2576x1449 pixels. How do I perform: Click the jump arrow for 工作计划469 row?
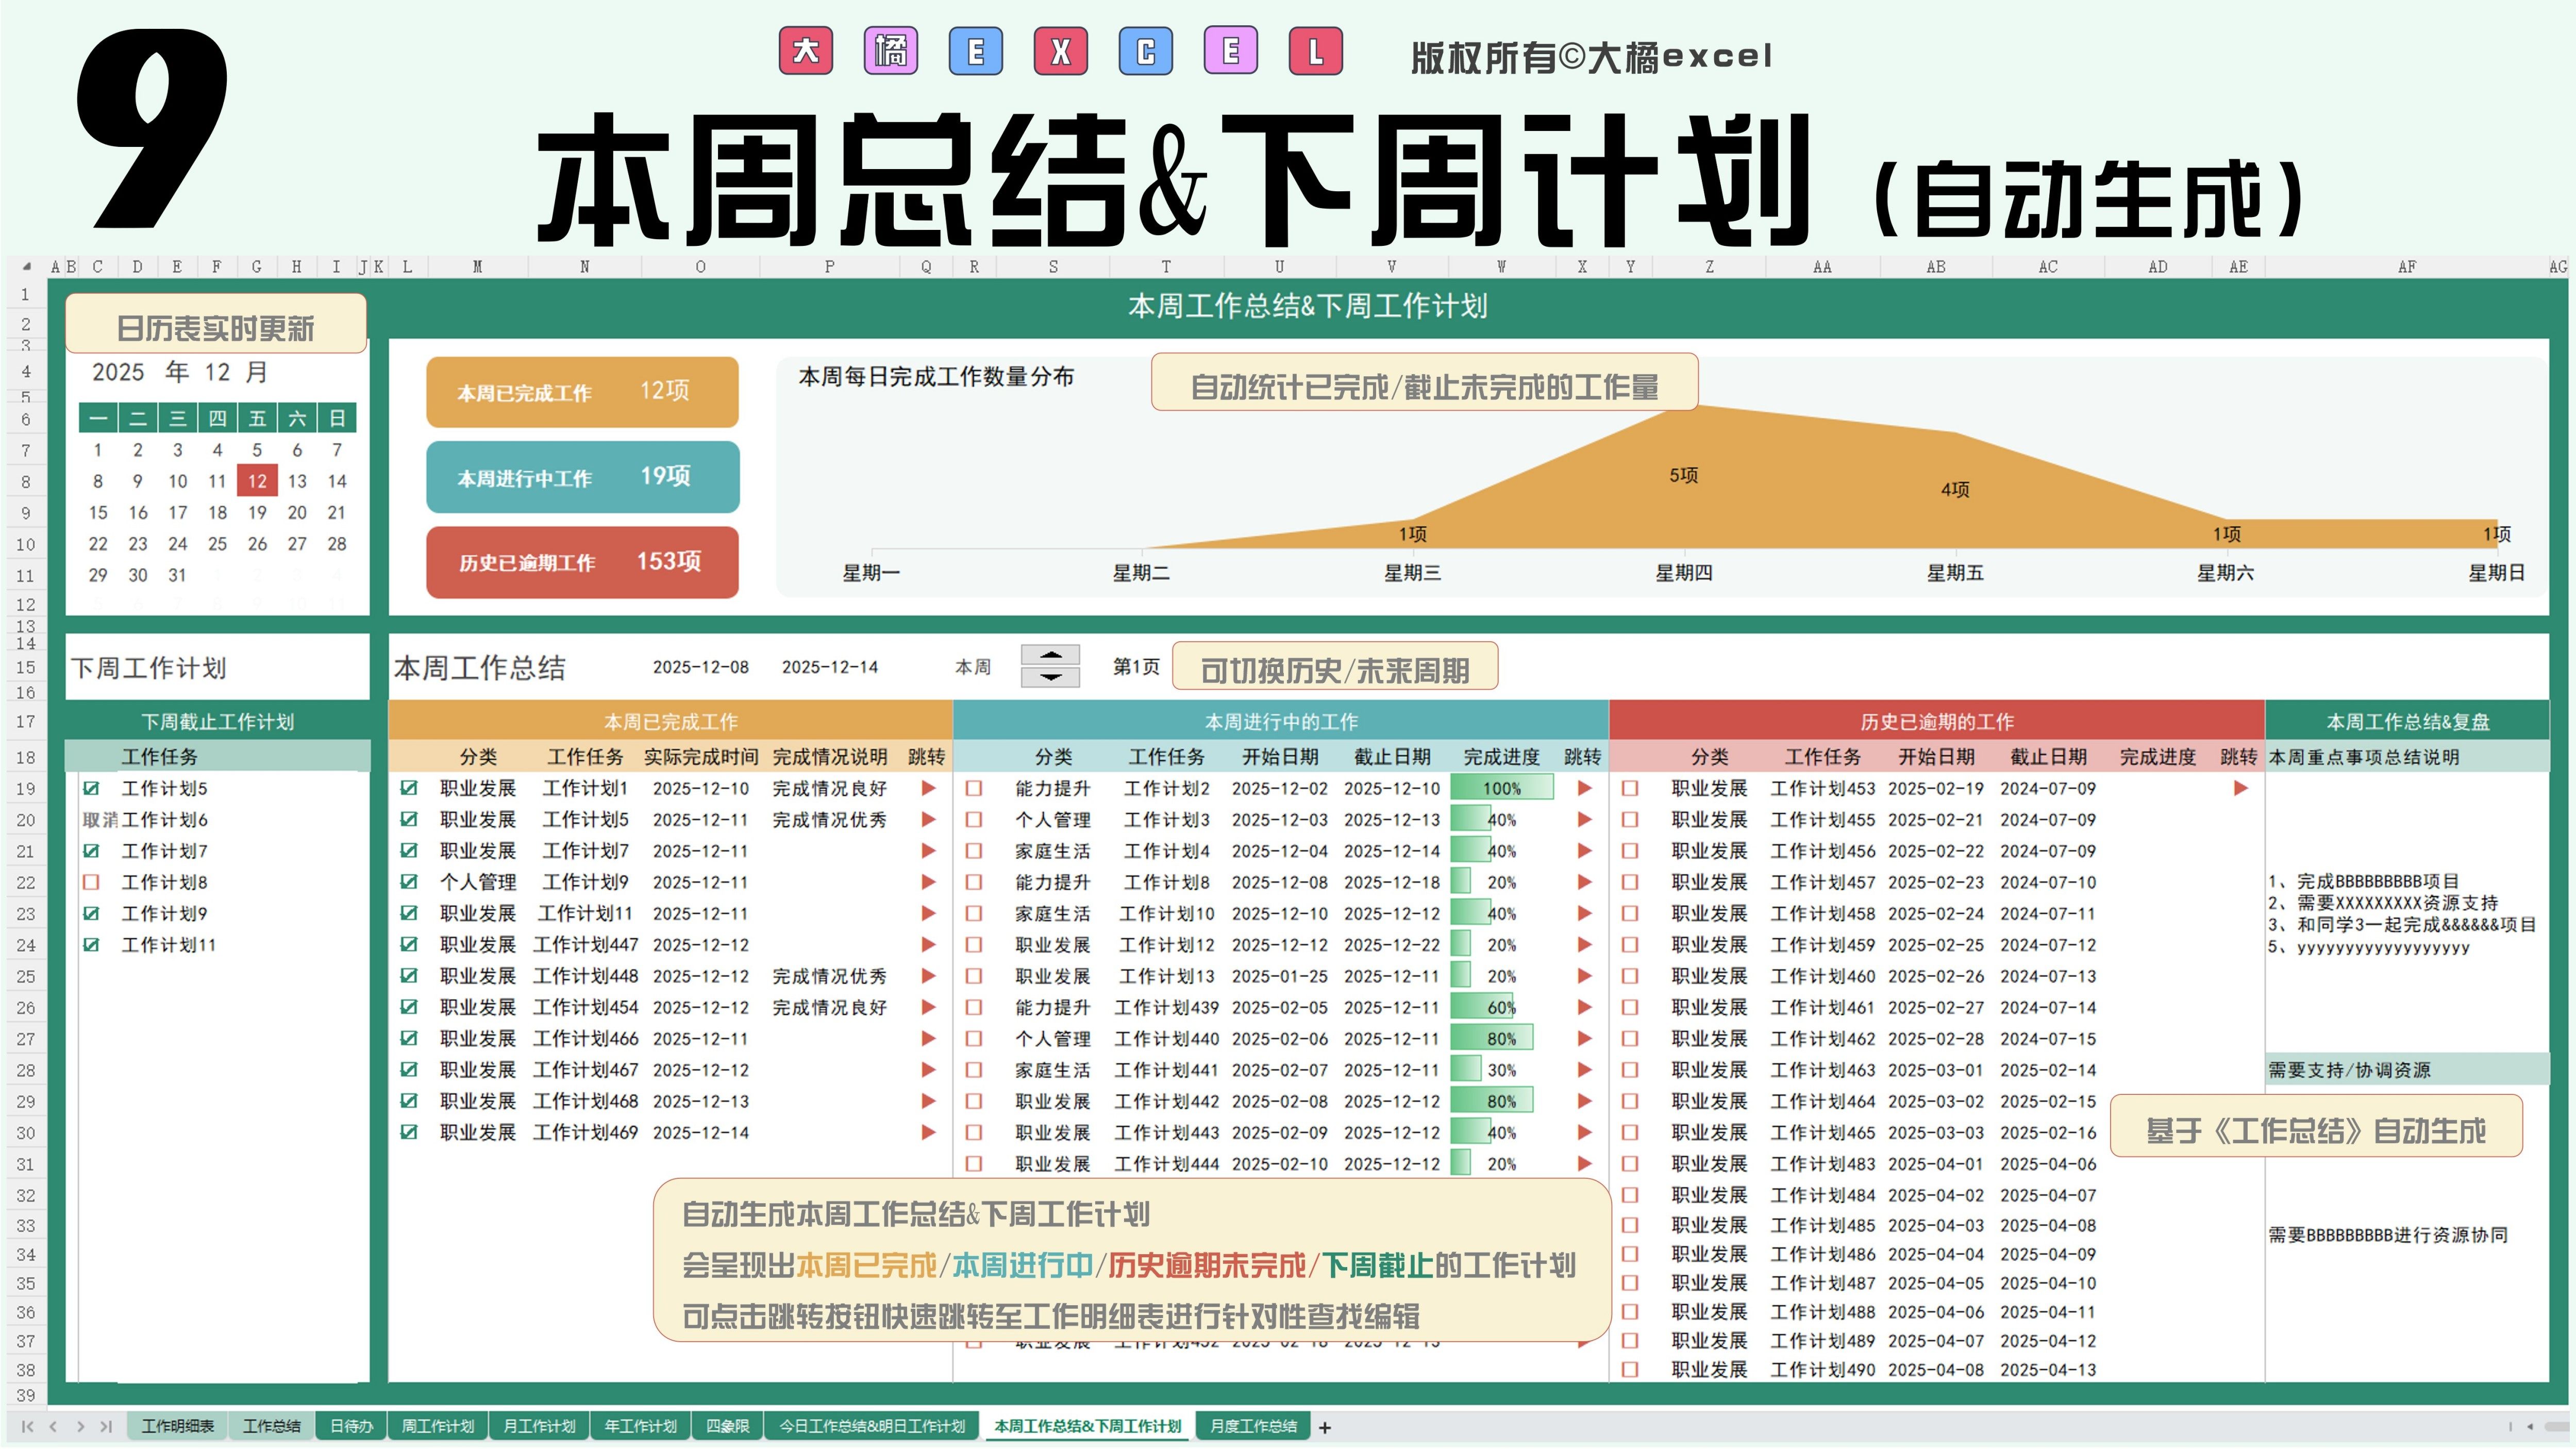pyautogui.click(x=928, y=1132)
